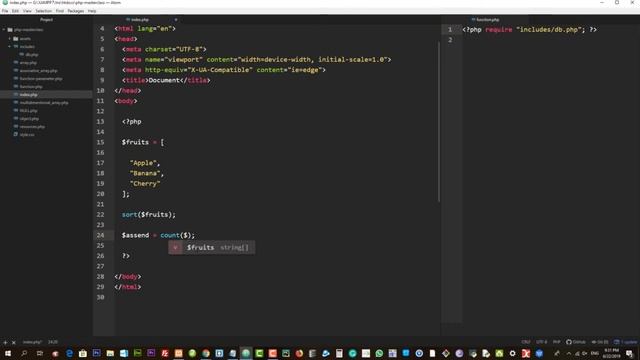Viewport: 640px width, 360px height.
Task: Open WhatsApp from the taskbar
Action: pyautogui.click(x=379, y=353)
